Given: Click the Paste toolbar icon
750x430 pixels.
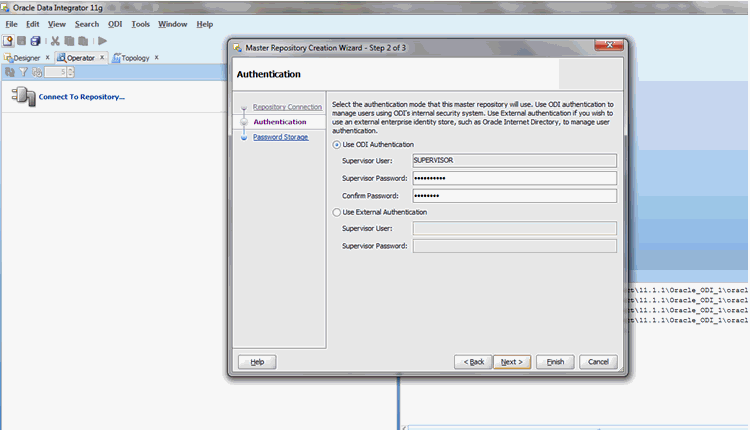Looking at the screenshot, I should (83, 41).
